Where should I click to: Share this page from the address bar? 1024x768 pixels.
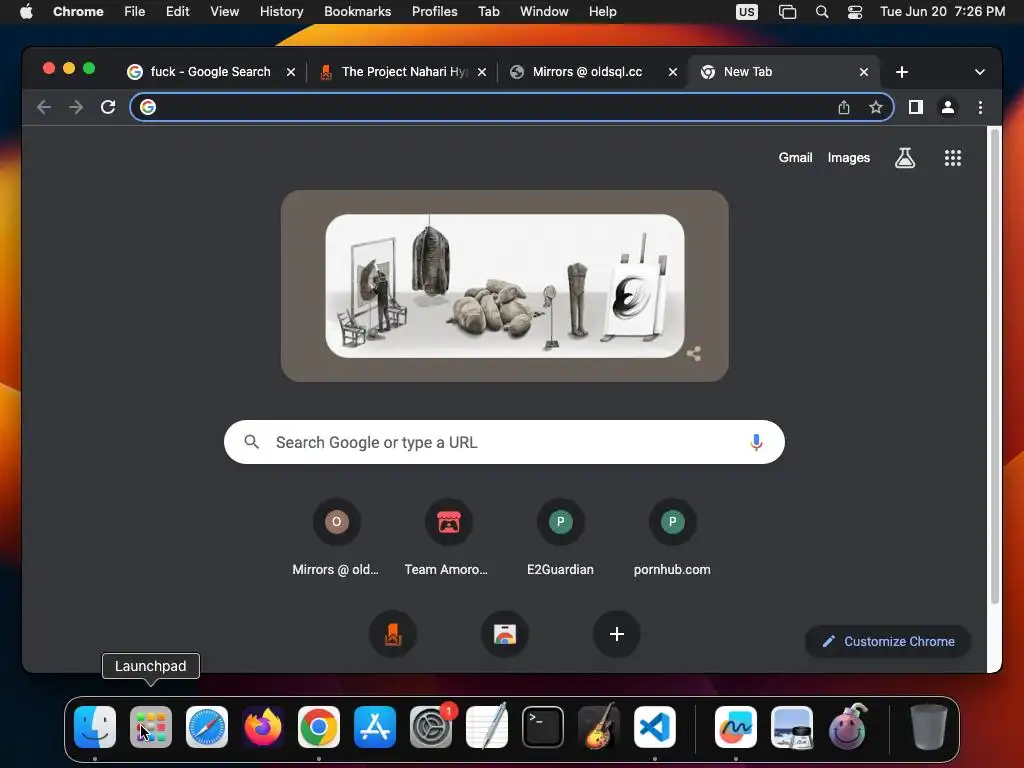tap(844, 107)
